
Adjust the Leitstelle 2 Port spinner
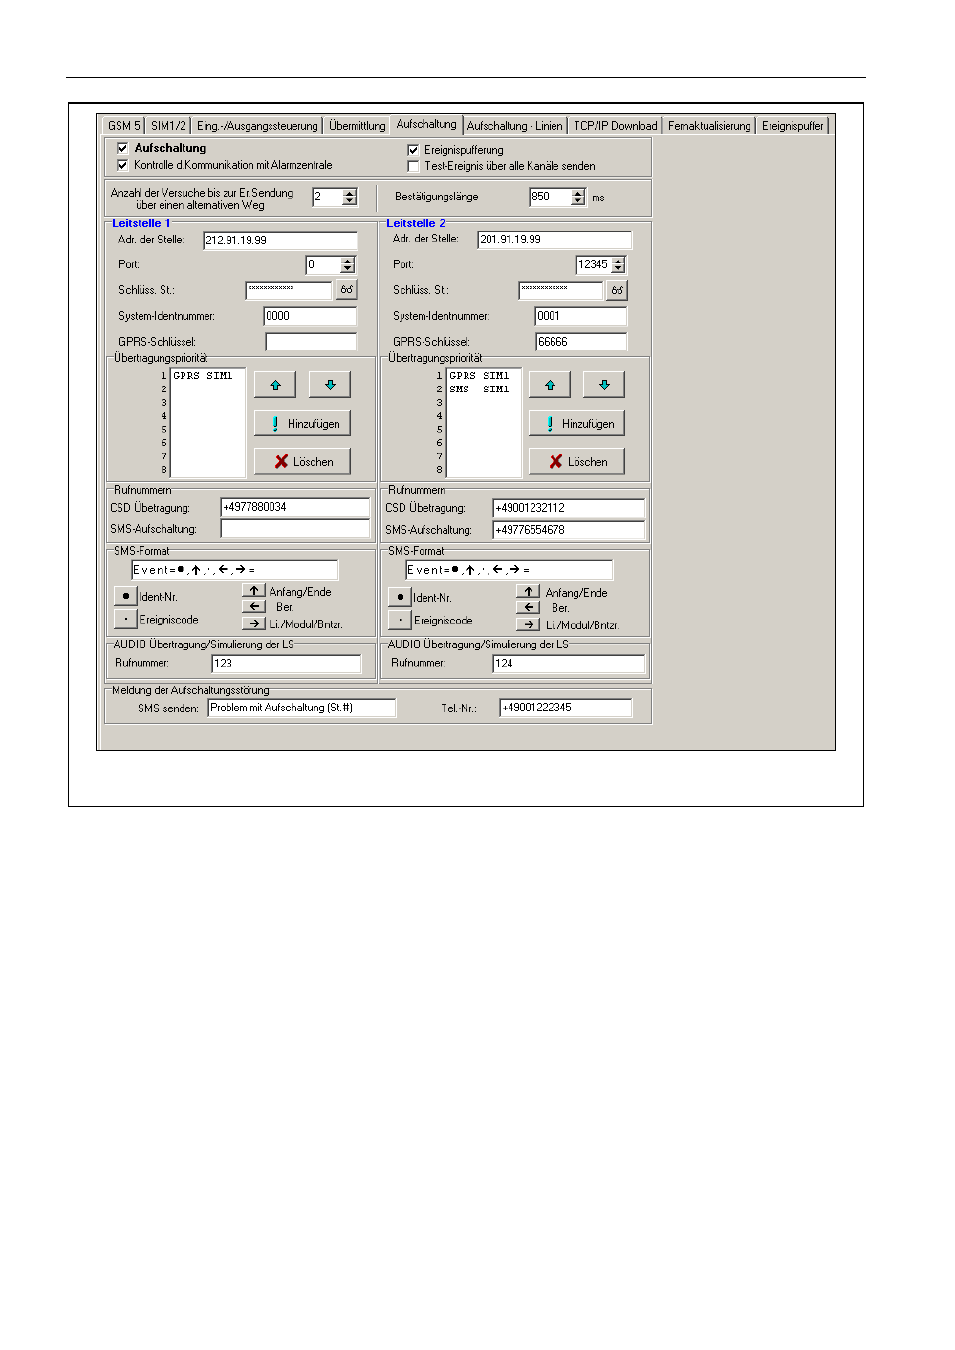pos(618,265)
